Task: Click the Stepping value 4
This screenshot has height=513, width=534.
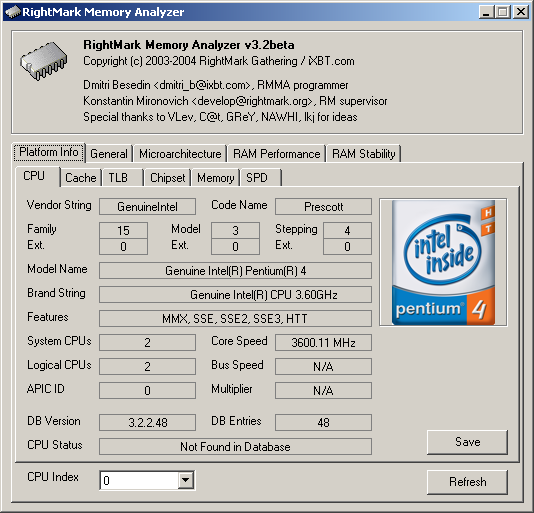Action: coord(347,231)
